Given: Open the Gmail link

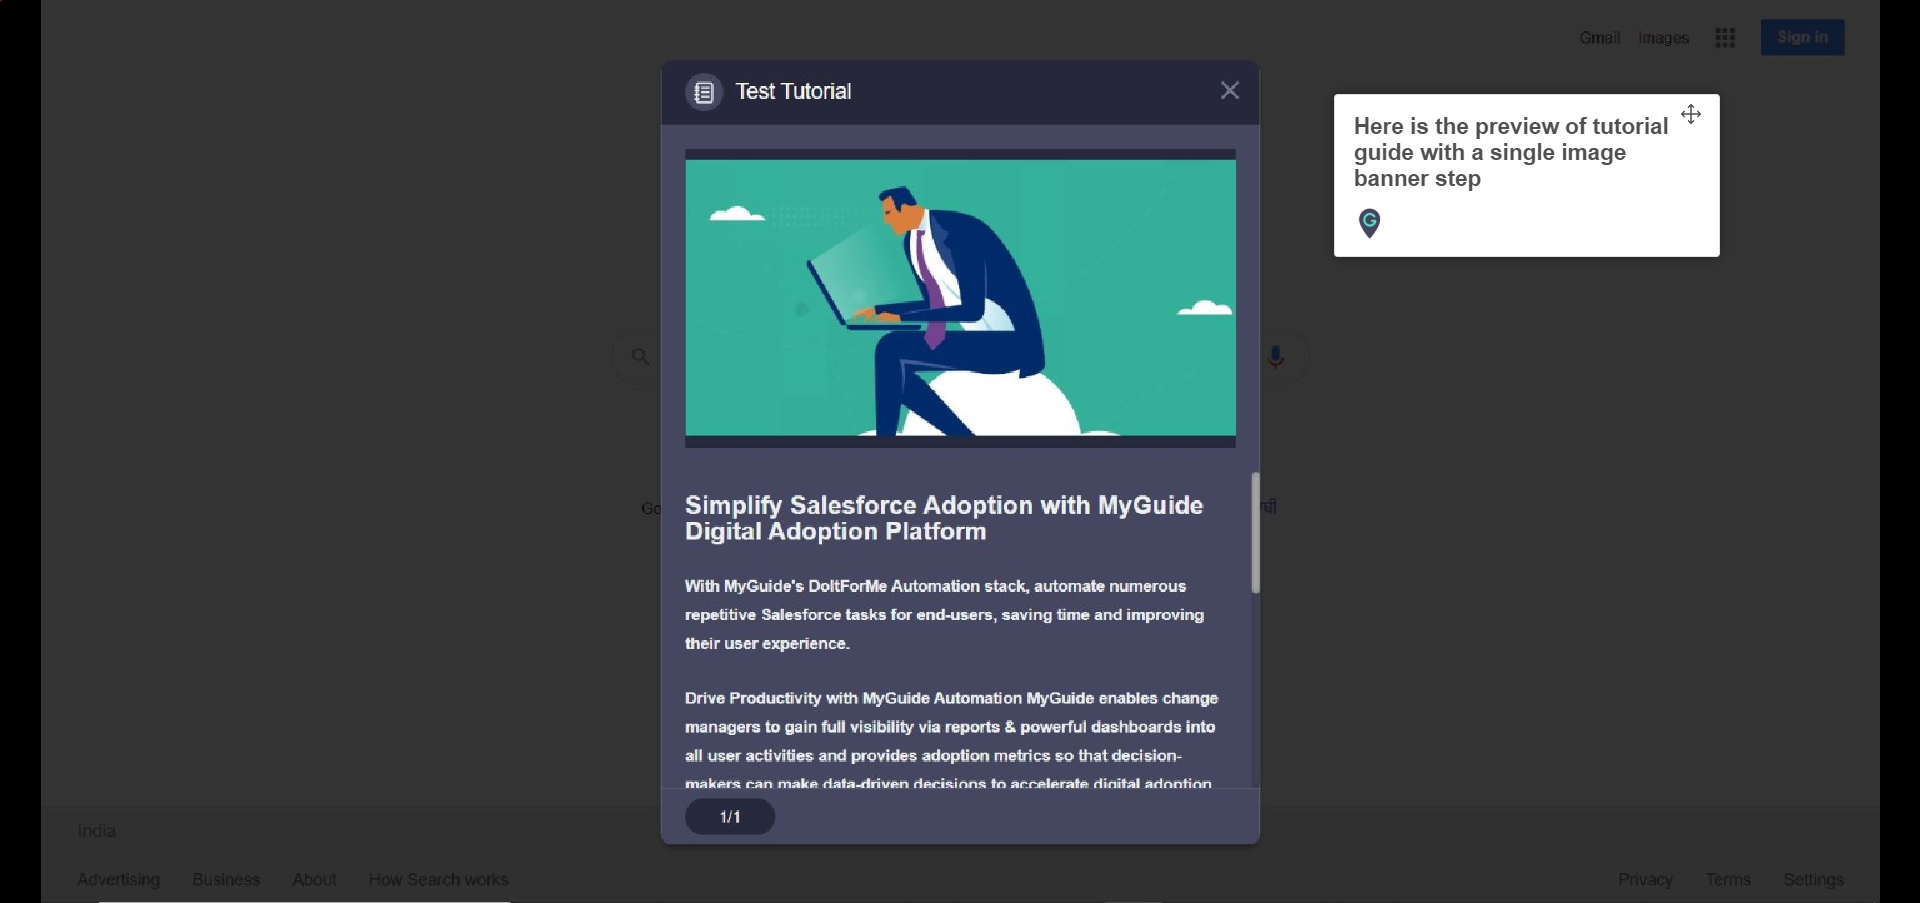Looking at the screenshot, I should click(x=1599, y=38).
